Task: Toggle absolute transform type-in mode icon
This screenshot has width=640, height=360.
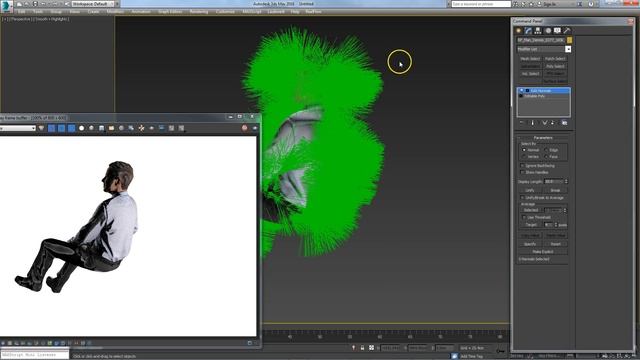Action: pyautogui.click(x=371, y=348)
